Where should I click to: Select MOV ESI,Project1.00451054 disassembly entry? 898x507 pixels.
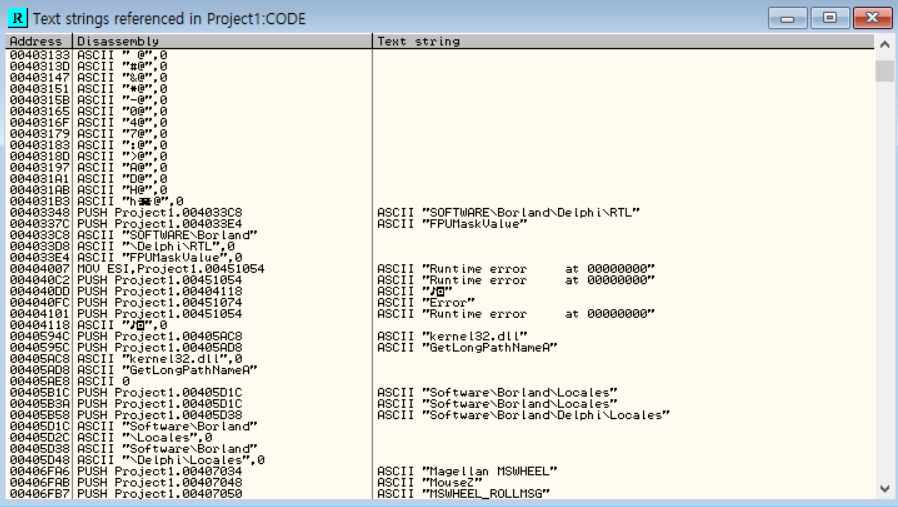pyautogui.click(x=171, y=269)
